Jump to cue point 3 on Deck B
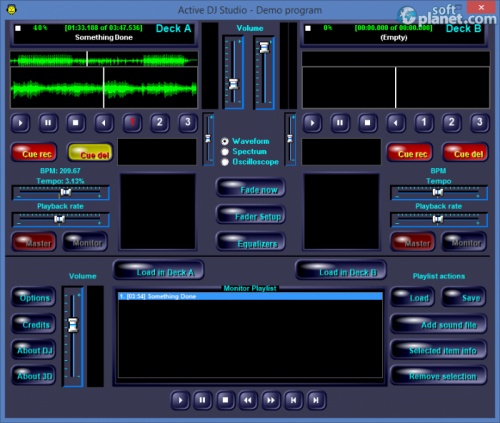The image size is (500, 423). (480, 123)
